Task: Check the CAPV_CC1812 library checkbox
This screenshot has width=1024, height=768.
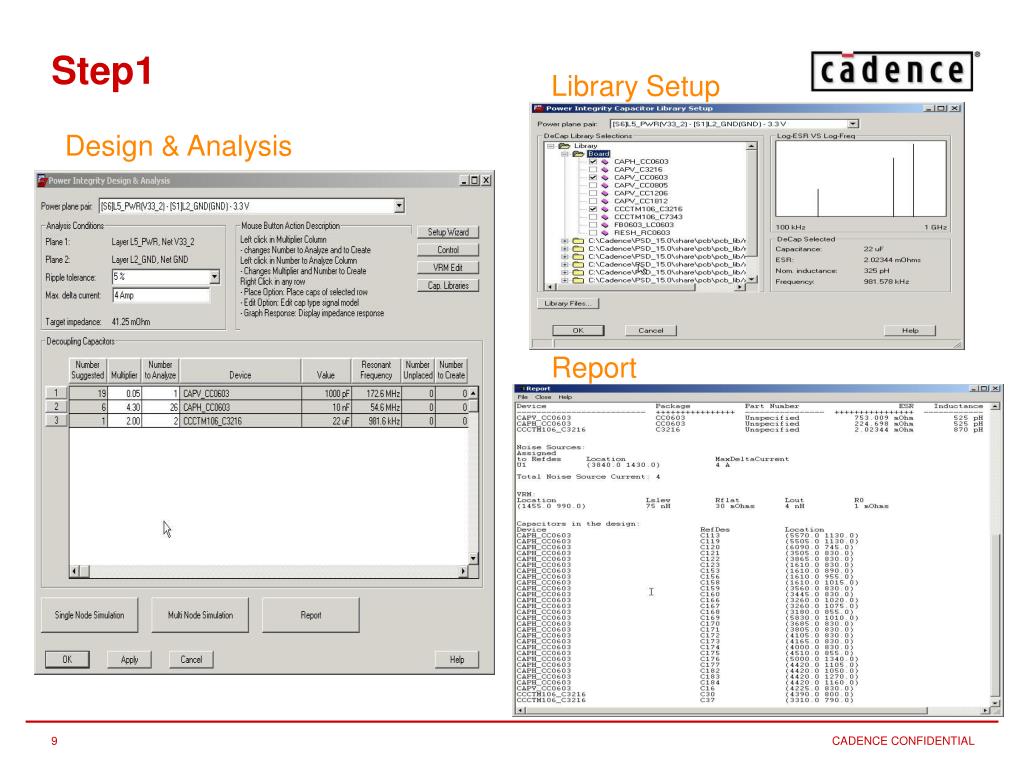Action: [593, 200]
